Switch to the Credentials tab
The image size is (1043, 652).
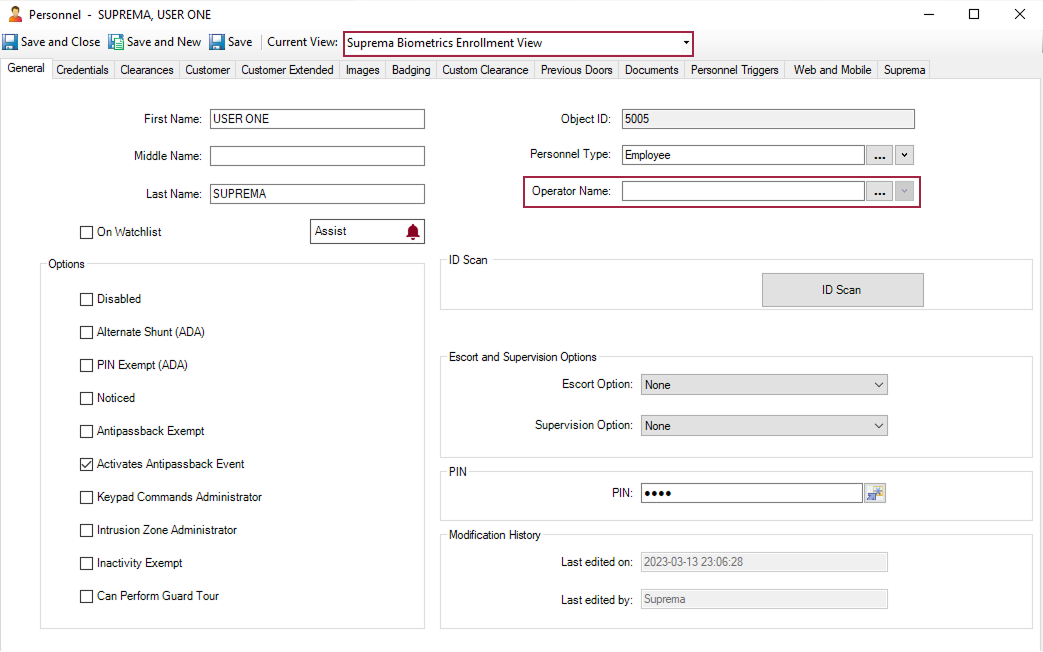pyautogui.click(x=82, y=70)
